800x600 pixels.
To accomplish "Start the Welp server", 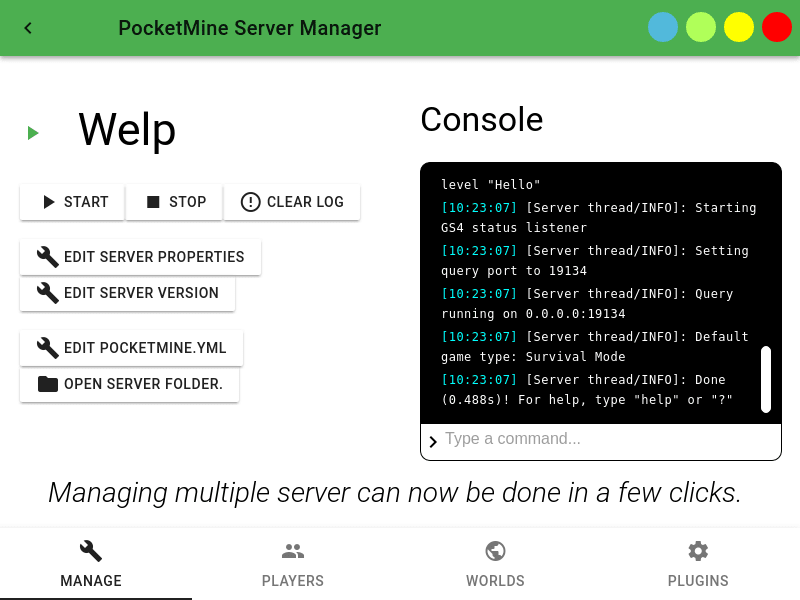I will coord(72,202).
